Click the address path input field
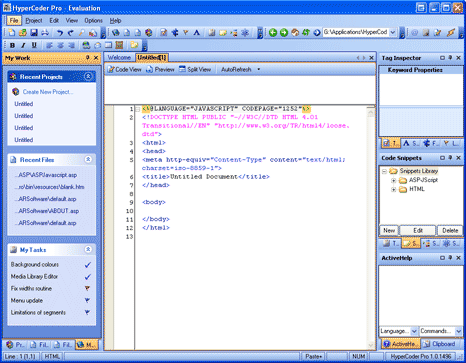Image resolution: width=466 pixels, height=363 pixels. 355,32
